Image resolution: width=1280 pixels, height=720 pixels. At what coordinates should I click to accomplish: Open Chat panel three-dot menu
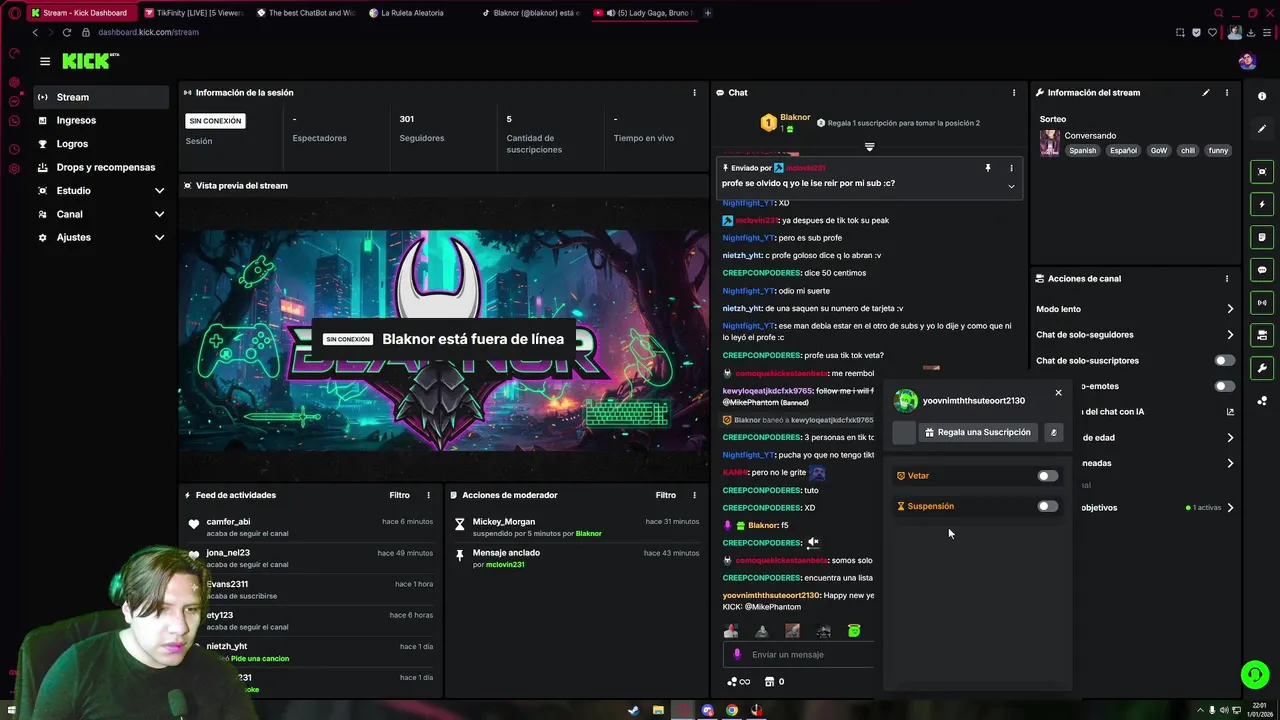(1014, 93)
